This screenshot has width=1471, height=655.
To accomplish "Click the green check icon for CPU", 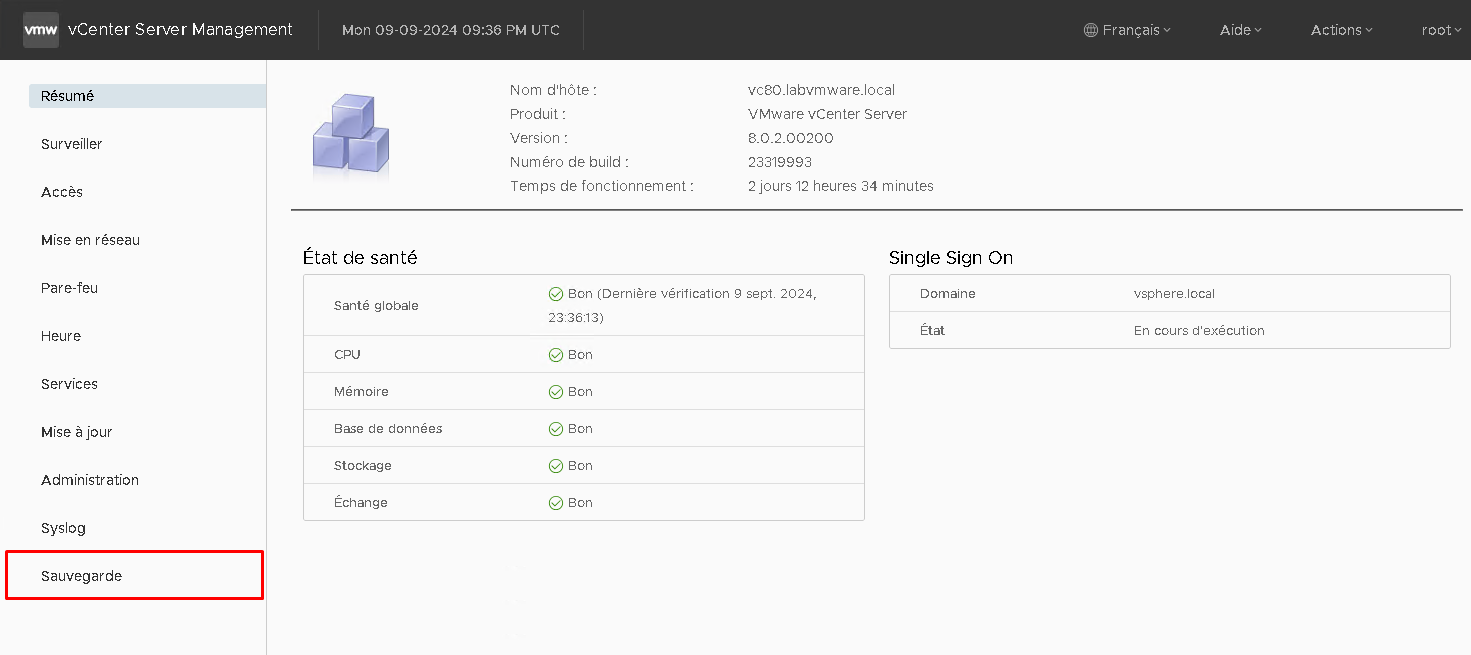I will click(x=556, y=355).
